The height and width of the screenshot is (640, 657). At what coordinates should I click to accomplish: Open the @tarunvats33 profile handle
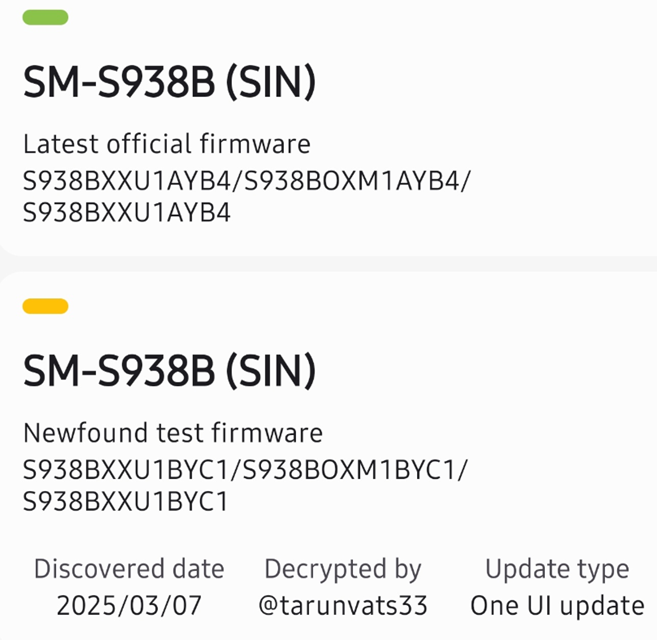coord(343,605)
